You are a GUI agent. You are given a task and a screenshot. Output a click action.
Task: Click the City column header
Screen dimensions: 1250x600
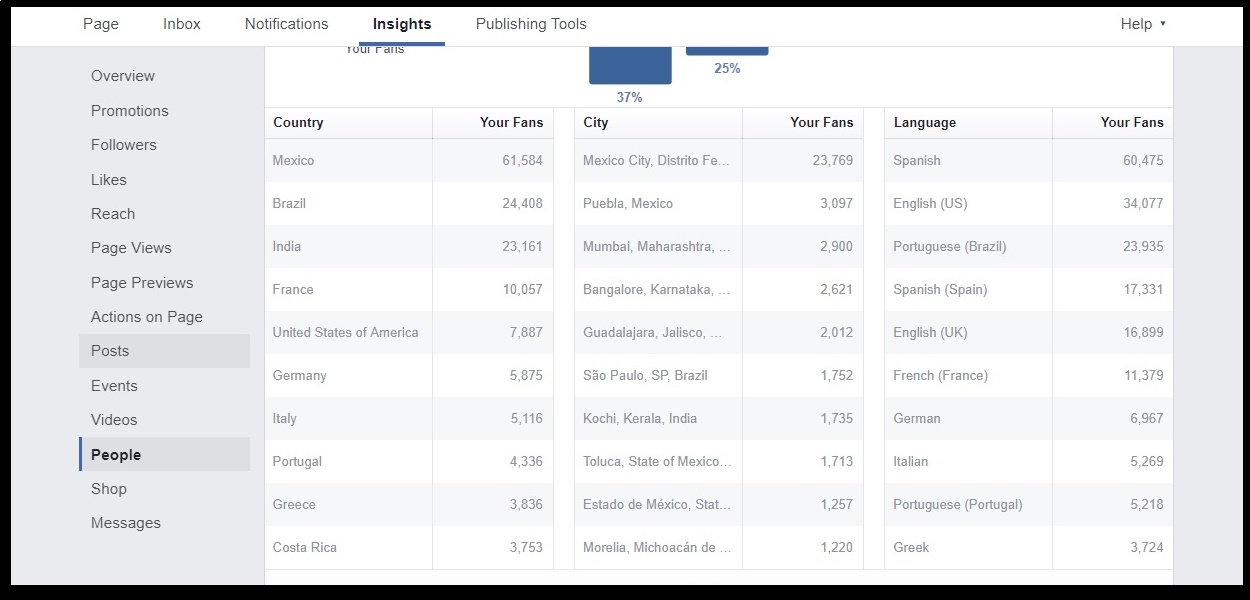(658, 123)
